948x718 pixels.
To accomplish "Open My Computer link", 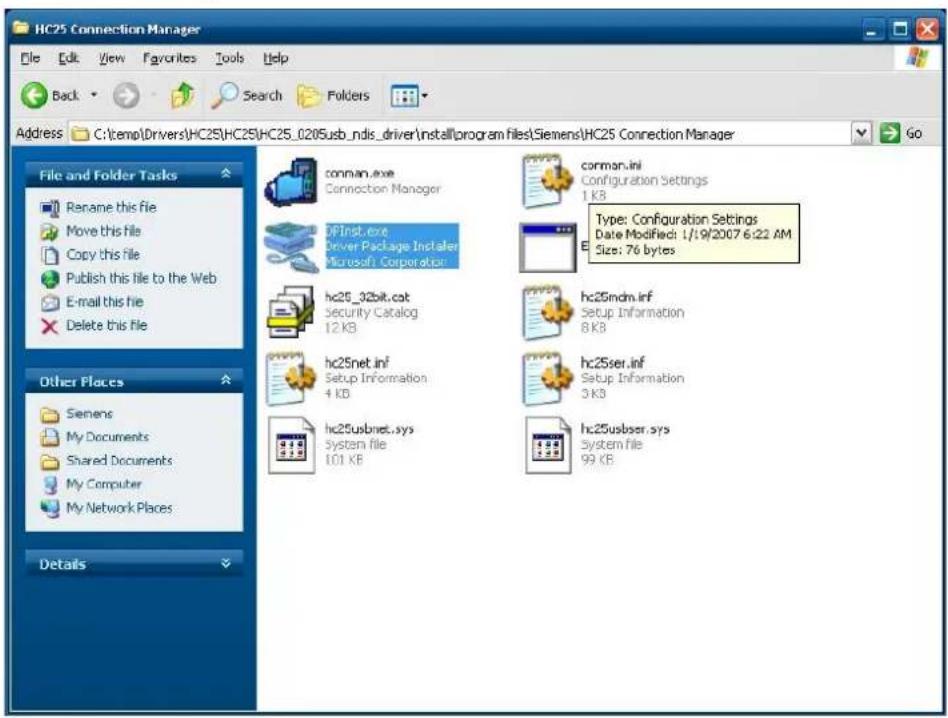I will coord(104,484).
